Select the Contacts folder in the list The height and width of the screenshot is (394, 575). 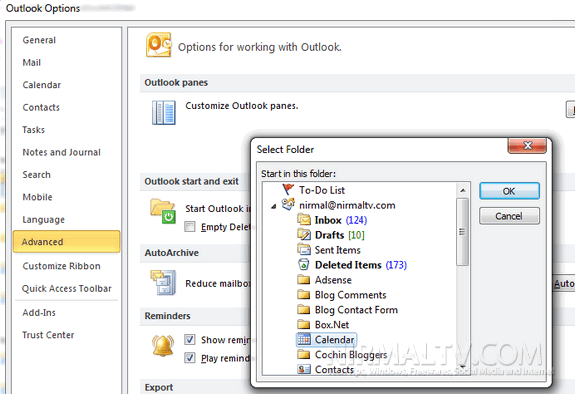pos(334,369)
